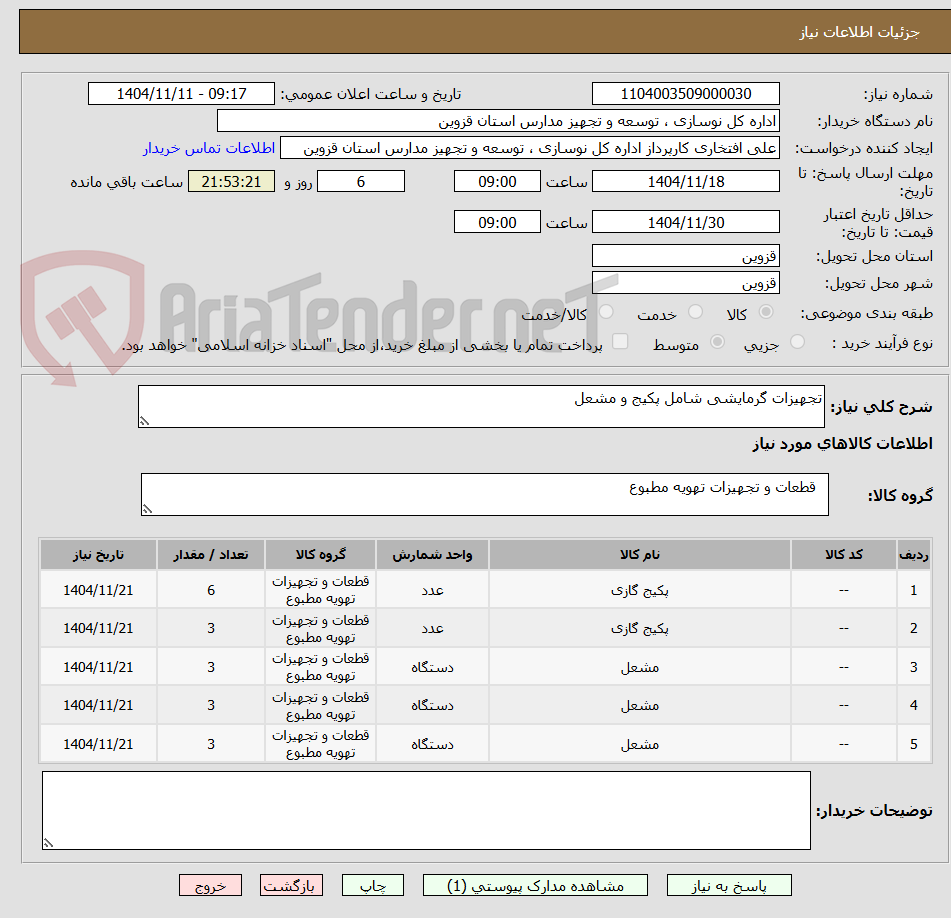The image size is (951, 918).
Task: Click the 'پاسخ به نیاز' button
Action: [729, 885]
